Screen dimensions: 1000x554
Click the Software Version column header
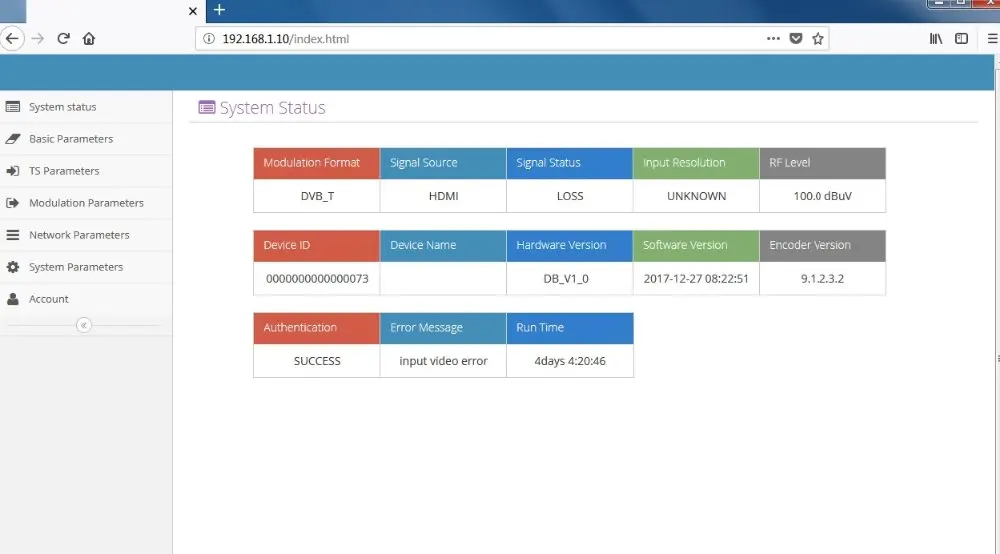[x=696, y=245]
